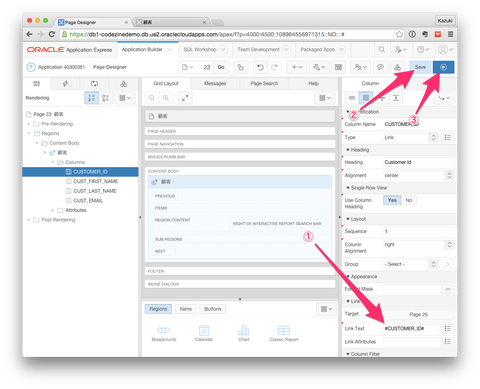Open the Type dropdown showing Link

[410, 137]
